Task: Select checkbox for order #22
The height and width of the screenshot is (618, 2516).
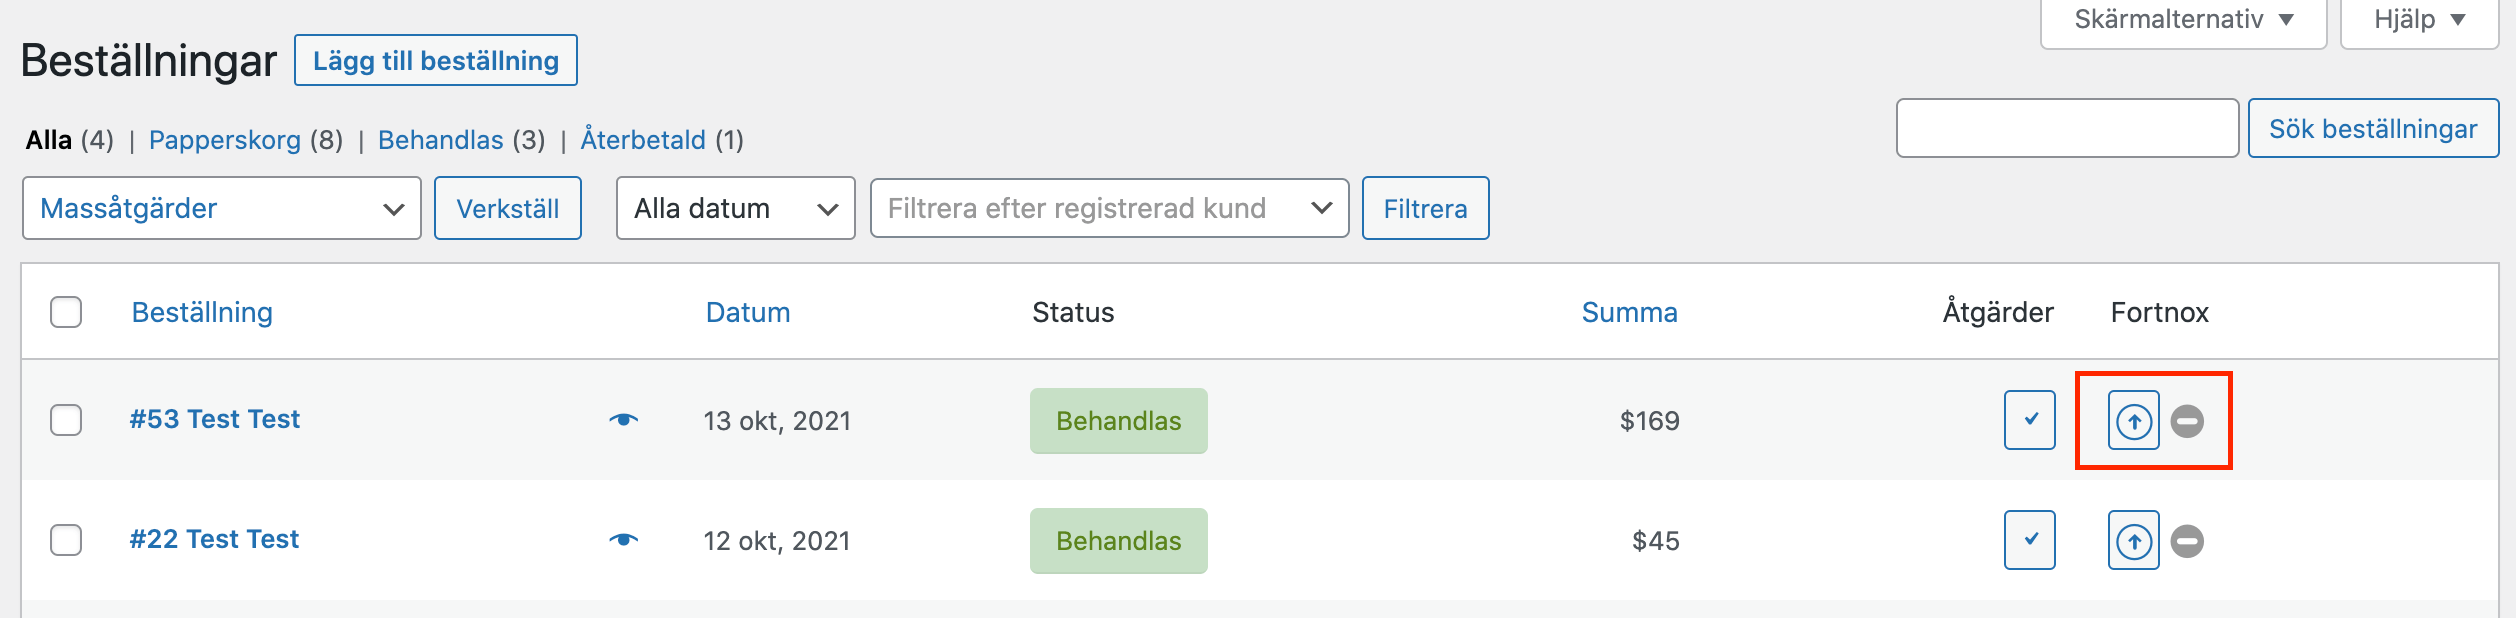Action: [x=66, y=540]
